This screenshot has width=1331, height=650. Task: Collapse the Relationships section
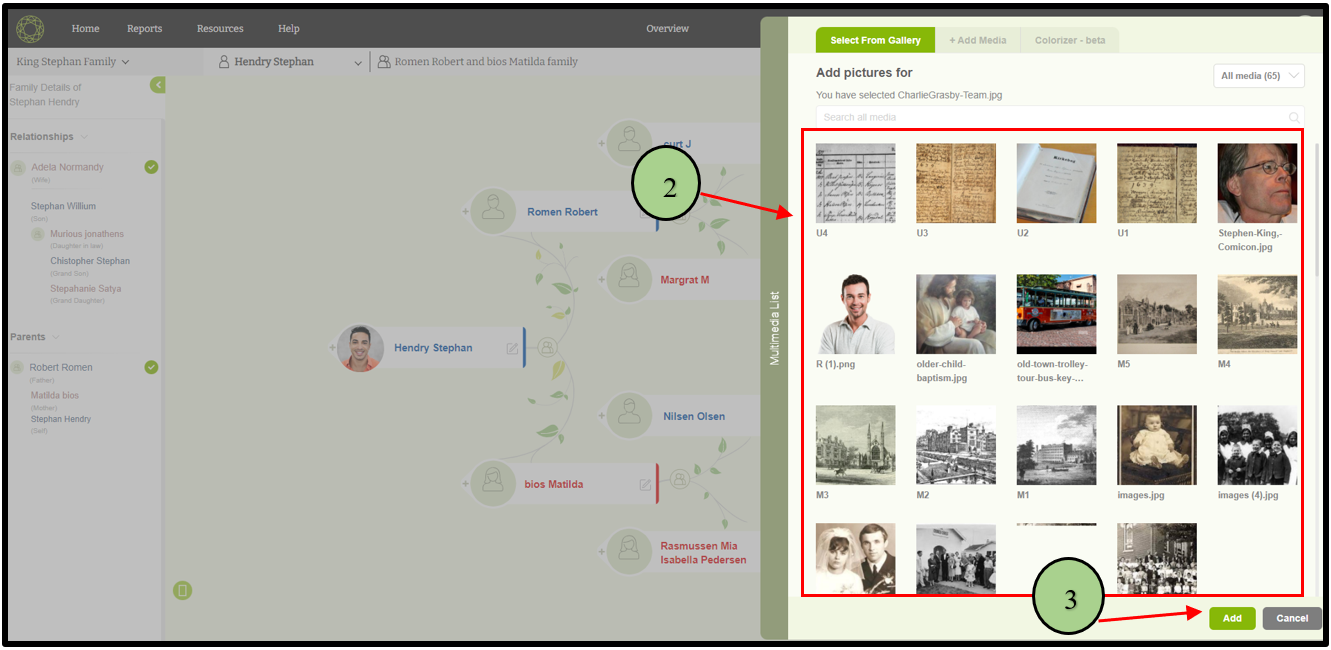[84, 137]
